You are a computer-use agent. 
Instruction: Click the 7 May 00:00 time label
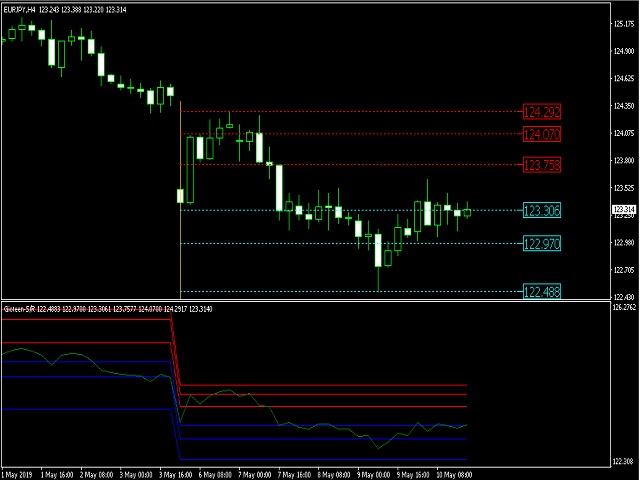pyautogui.click(x=255, y=475)
